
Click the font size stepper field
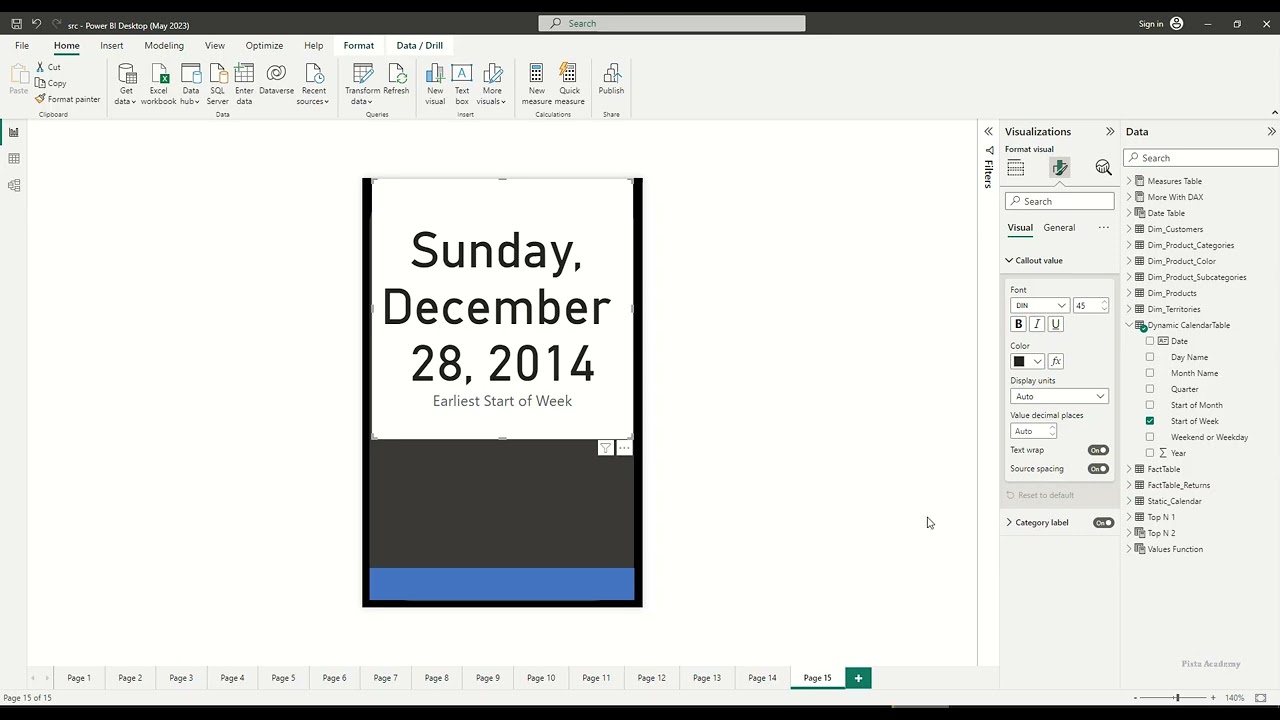(x=1090, y=306)
